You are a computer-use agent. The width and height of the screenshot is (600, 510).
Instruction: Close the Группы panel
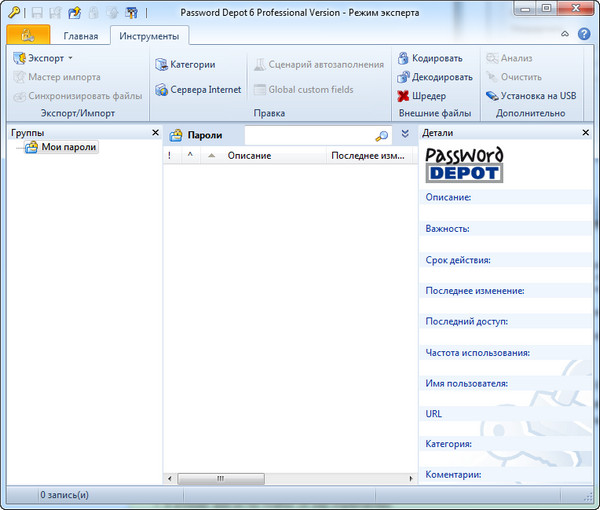point(155,132)
